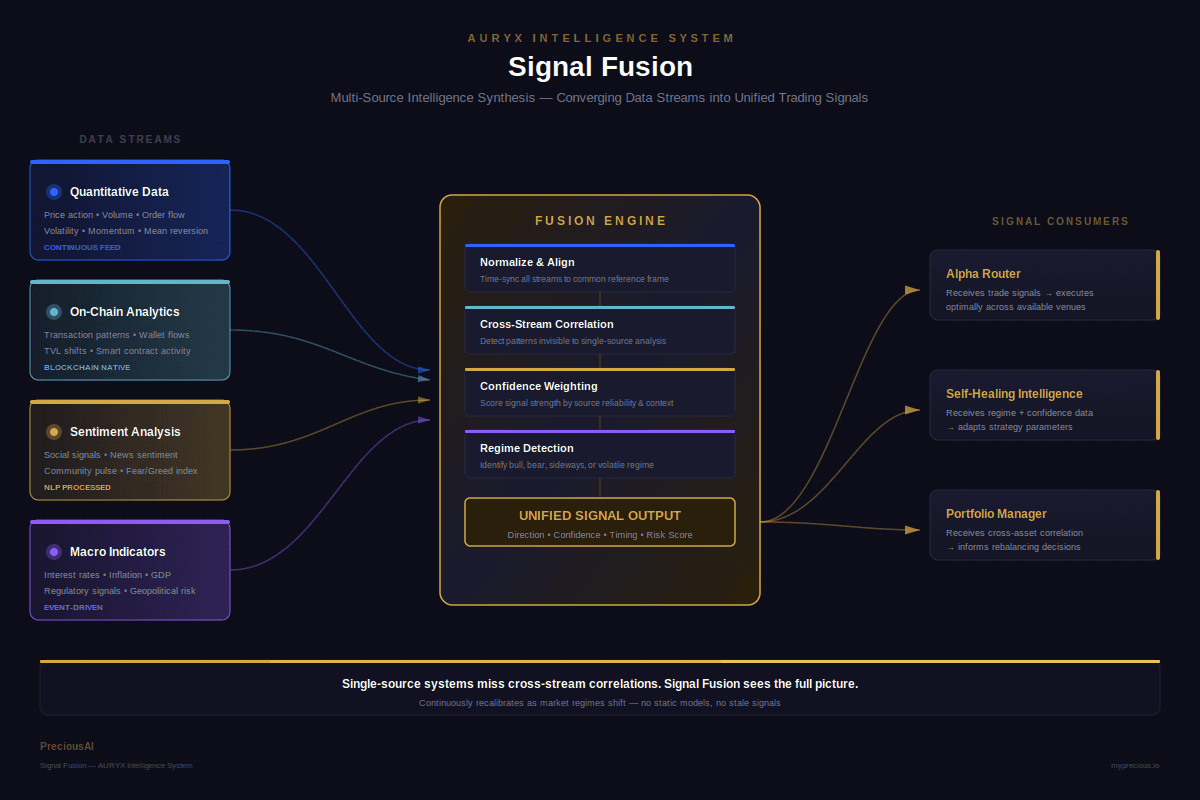Expand the Self-Healing Intelligence card
Screen dimensions: 1200x800
[x=1044, y=404]
